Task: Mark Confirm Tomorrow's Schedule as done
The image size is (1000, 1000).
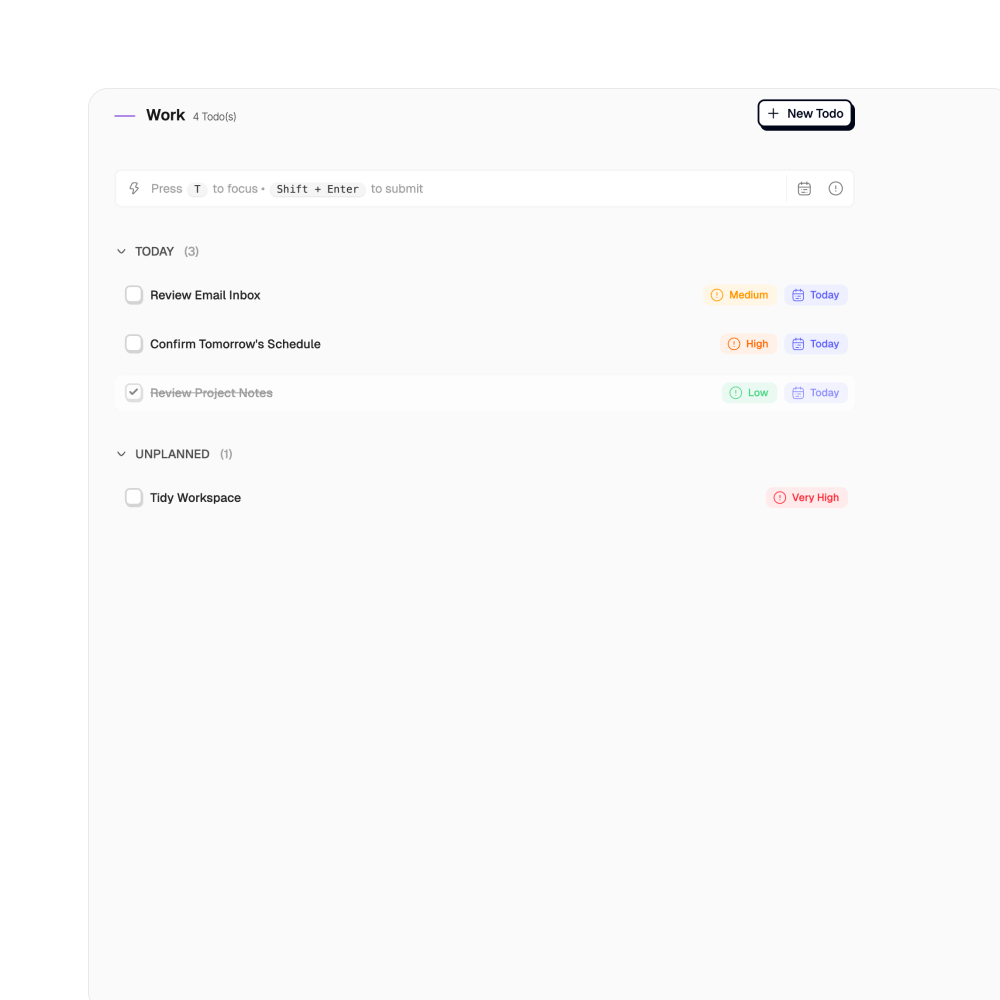Action: click(134, 344)
